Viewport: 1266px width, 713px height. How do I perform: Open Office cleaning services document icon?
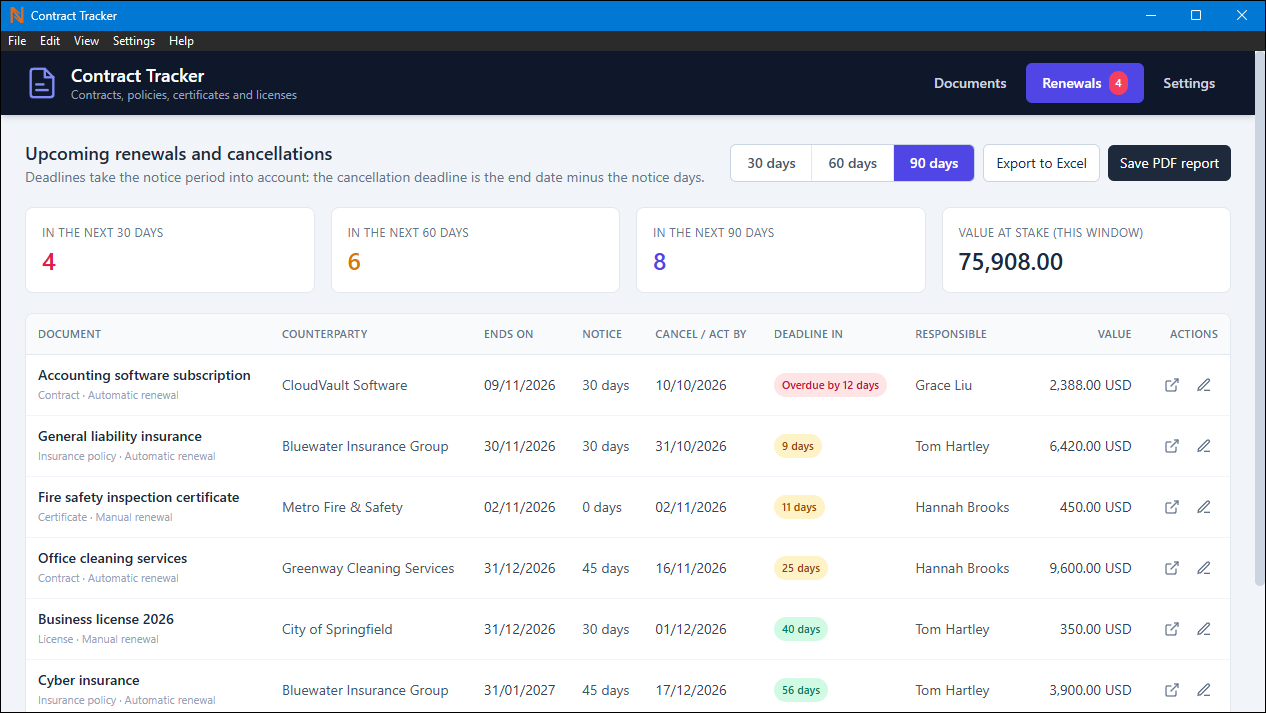point(1172,568)
